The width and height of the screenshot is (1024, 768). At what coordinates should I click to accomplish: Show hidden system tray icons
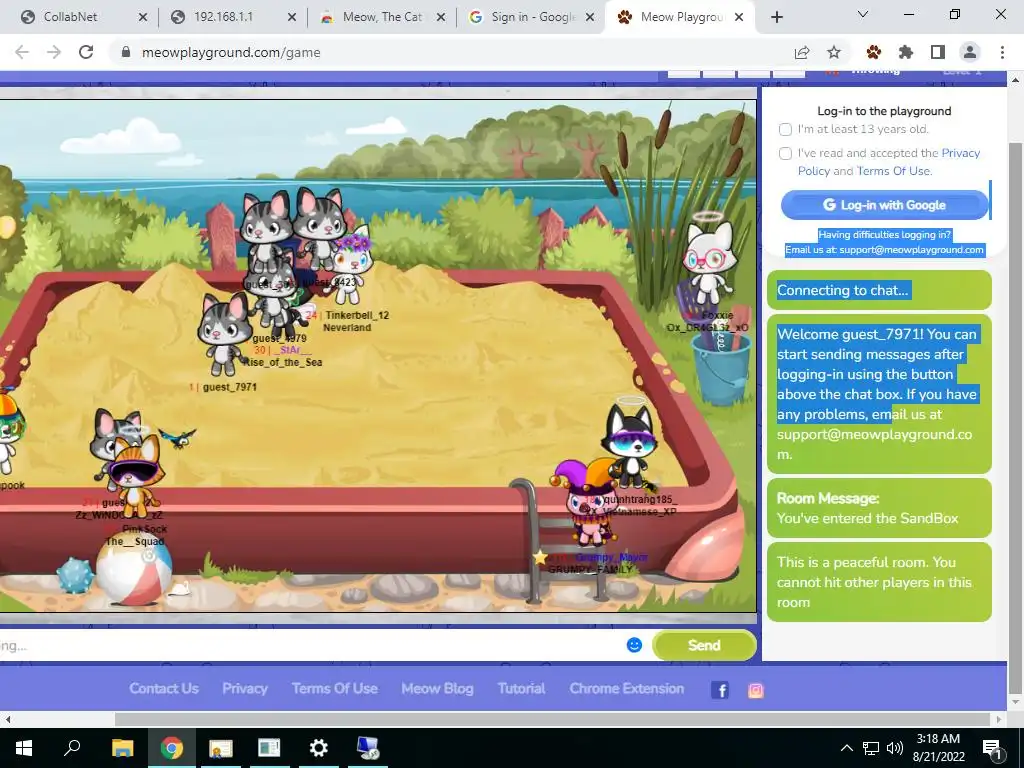click(846, 748)
